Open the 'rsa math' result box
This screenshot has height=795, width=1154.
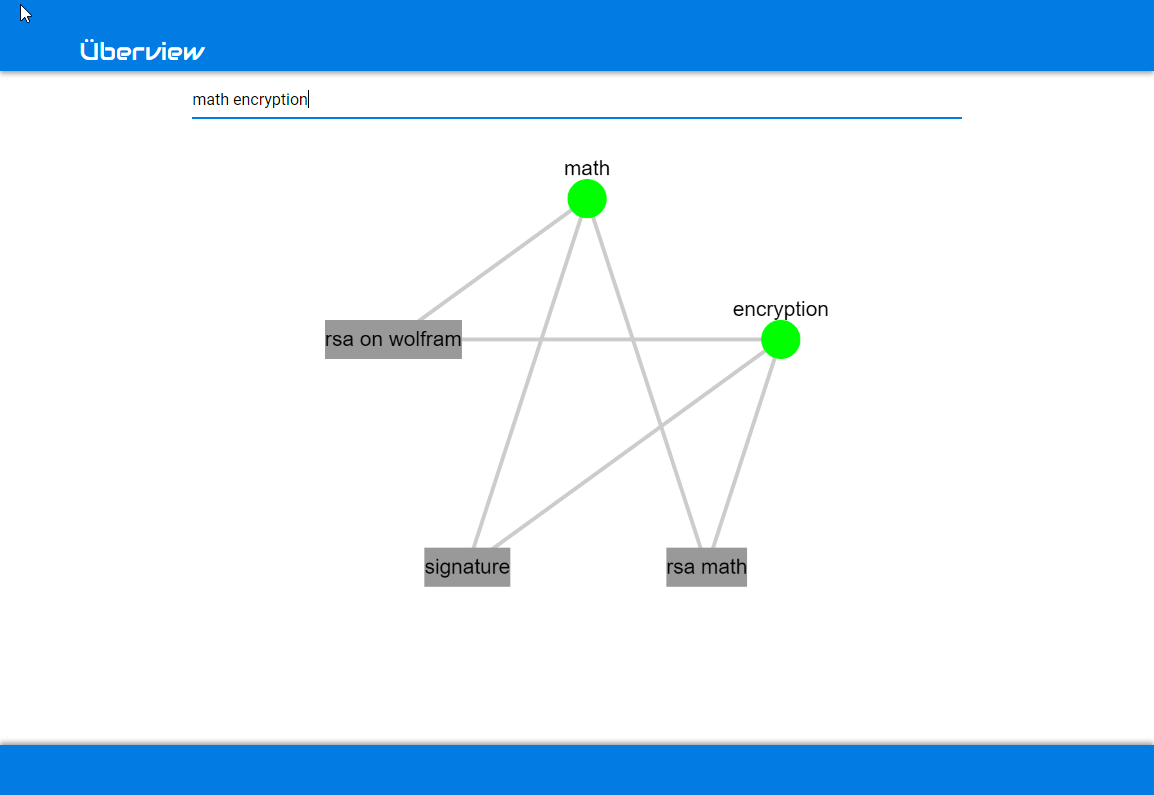[x=706, y=567]
